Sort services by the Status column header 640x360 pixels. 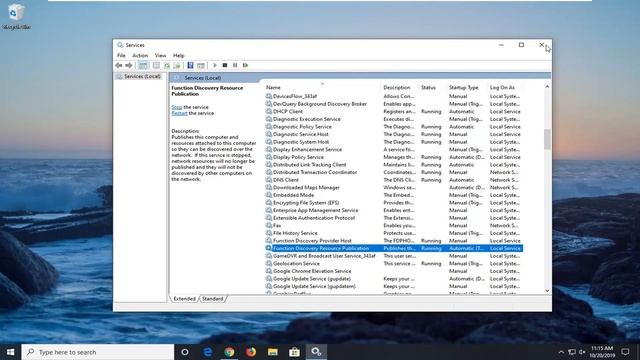[432, 87]
